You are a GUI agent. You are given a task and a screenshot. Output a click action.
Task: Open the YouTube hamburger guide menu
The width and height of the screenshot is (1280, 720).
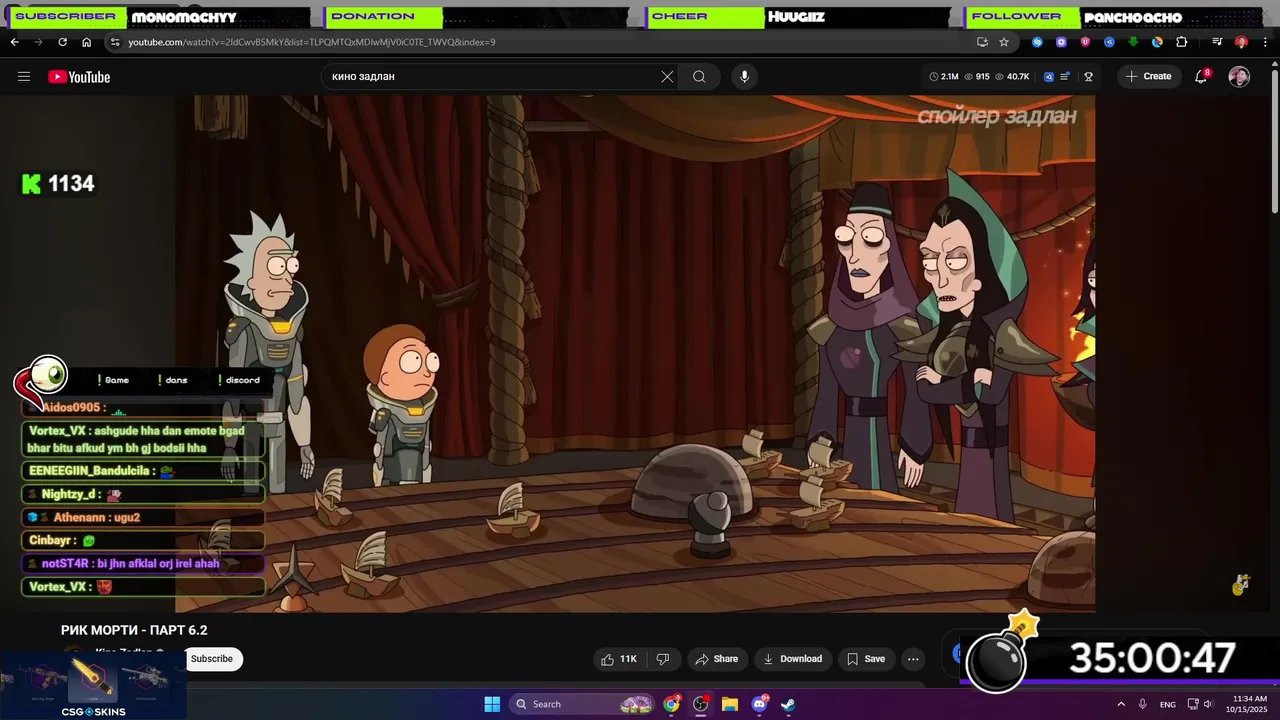(24, 77)
